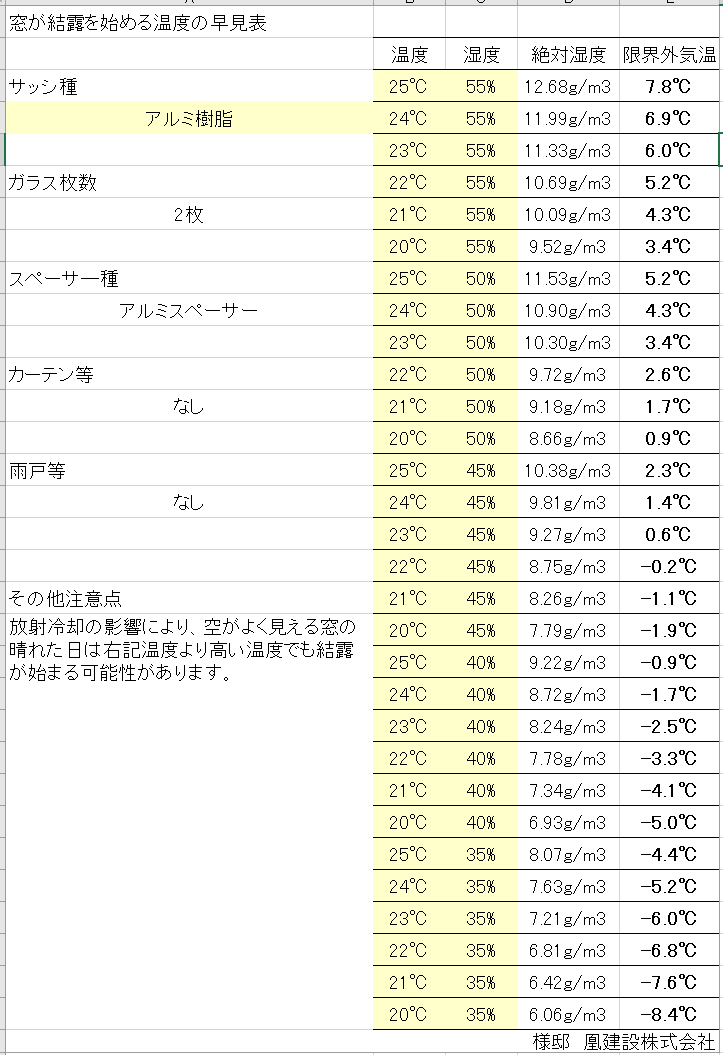Select the ガラス枚数 label cell
Viewport: 723px width, 1055px height.
[189, 182]
